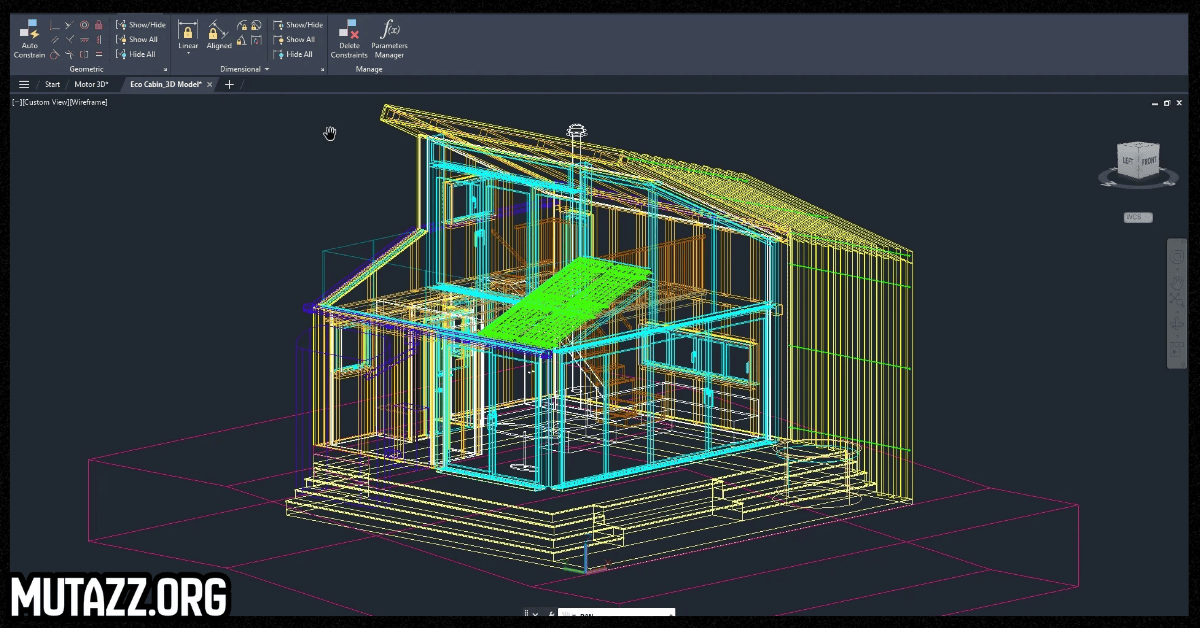Expand the Dimensional panel dropdown
Screen dimensions: 1200x628
(267, 70)
